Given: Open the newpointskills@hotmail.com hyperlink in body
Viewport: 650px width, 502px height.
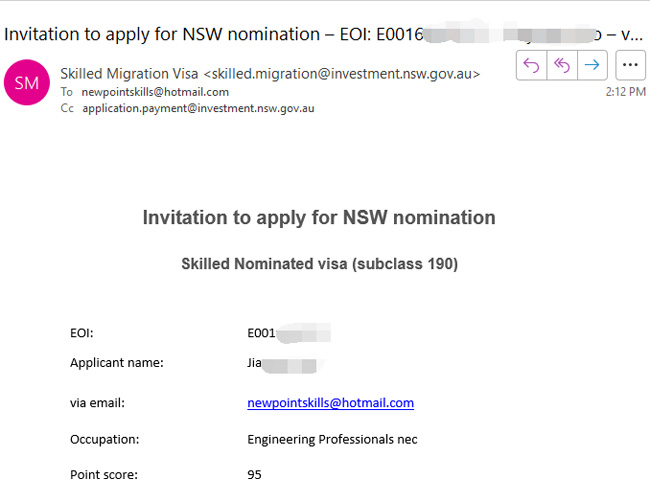Looking at the screenshot, I should point(330,403).
